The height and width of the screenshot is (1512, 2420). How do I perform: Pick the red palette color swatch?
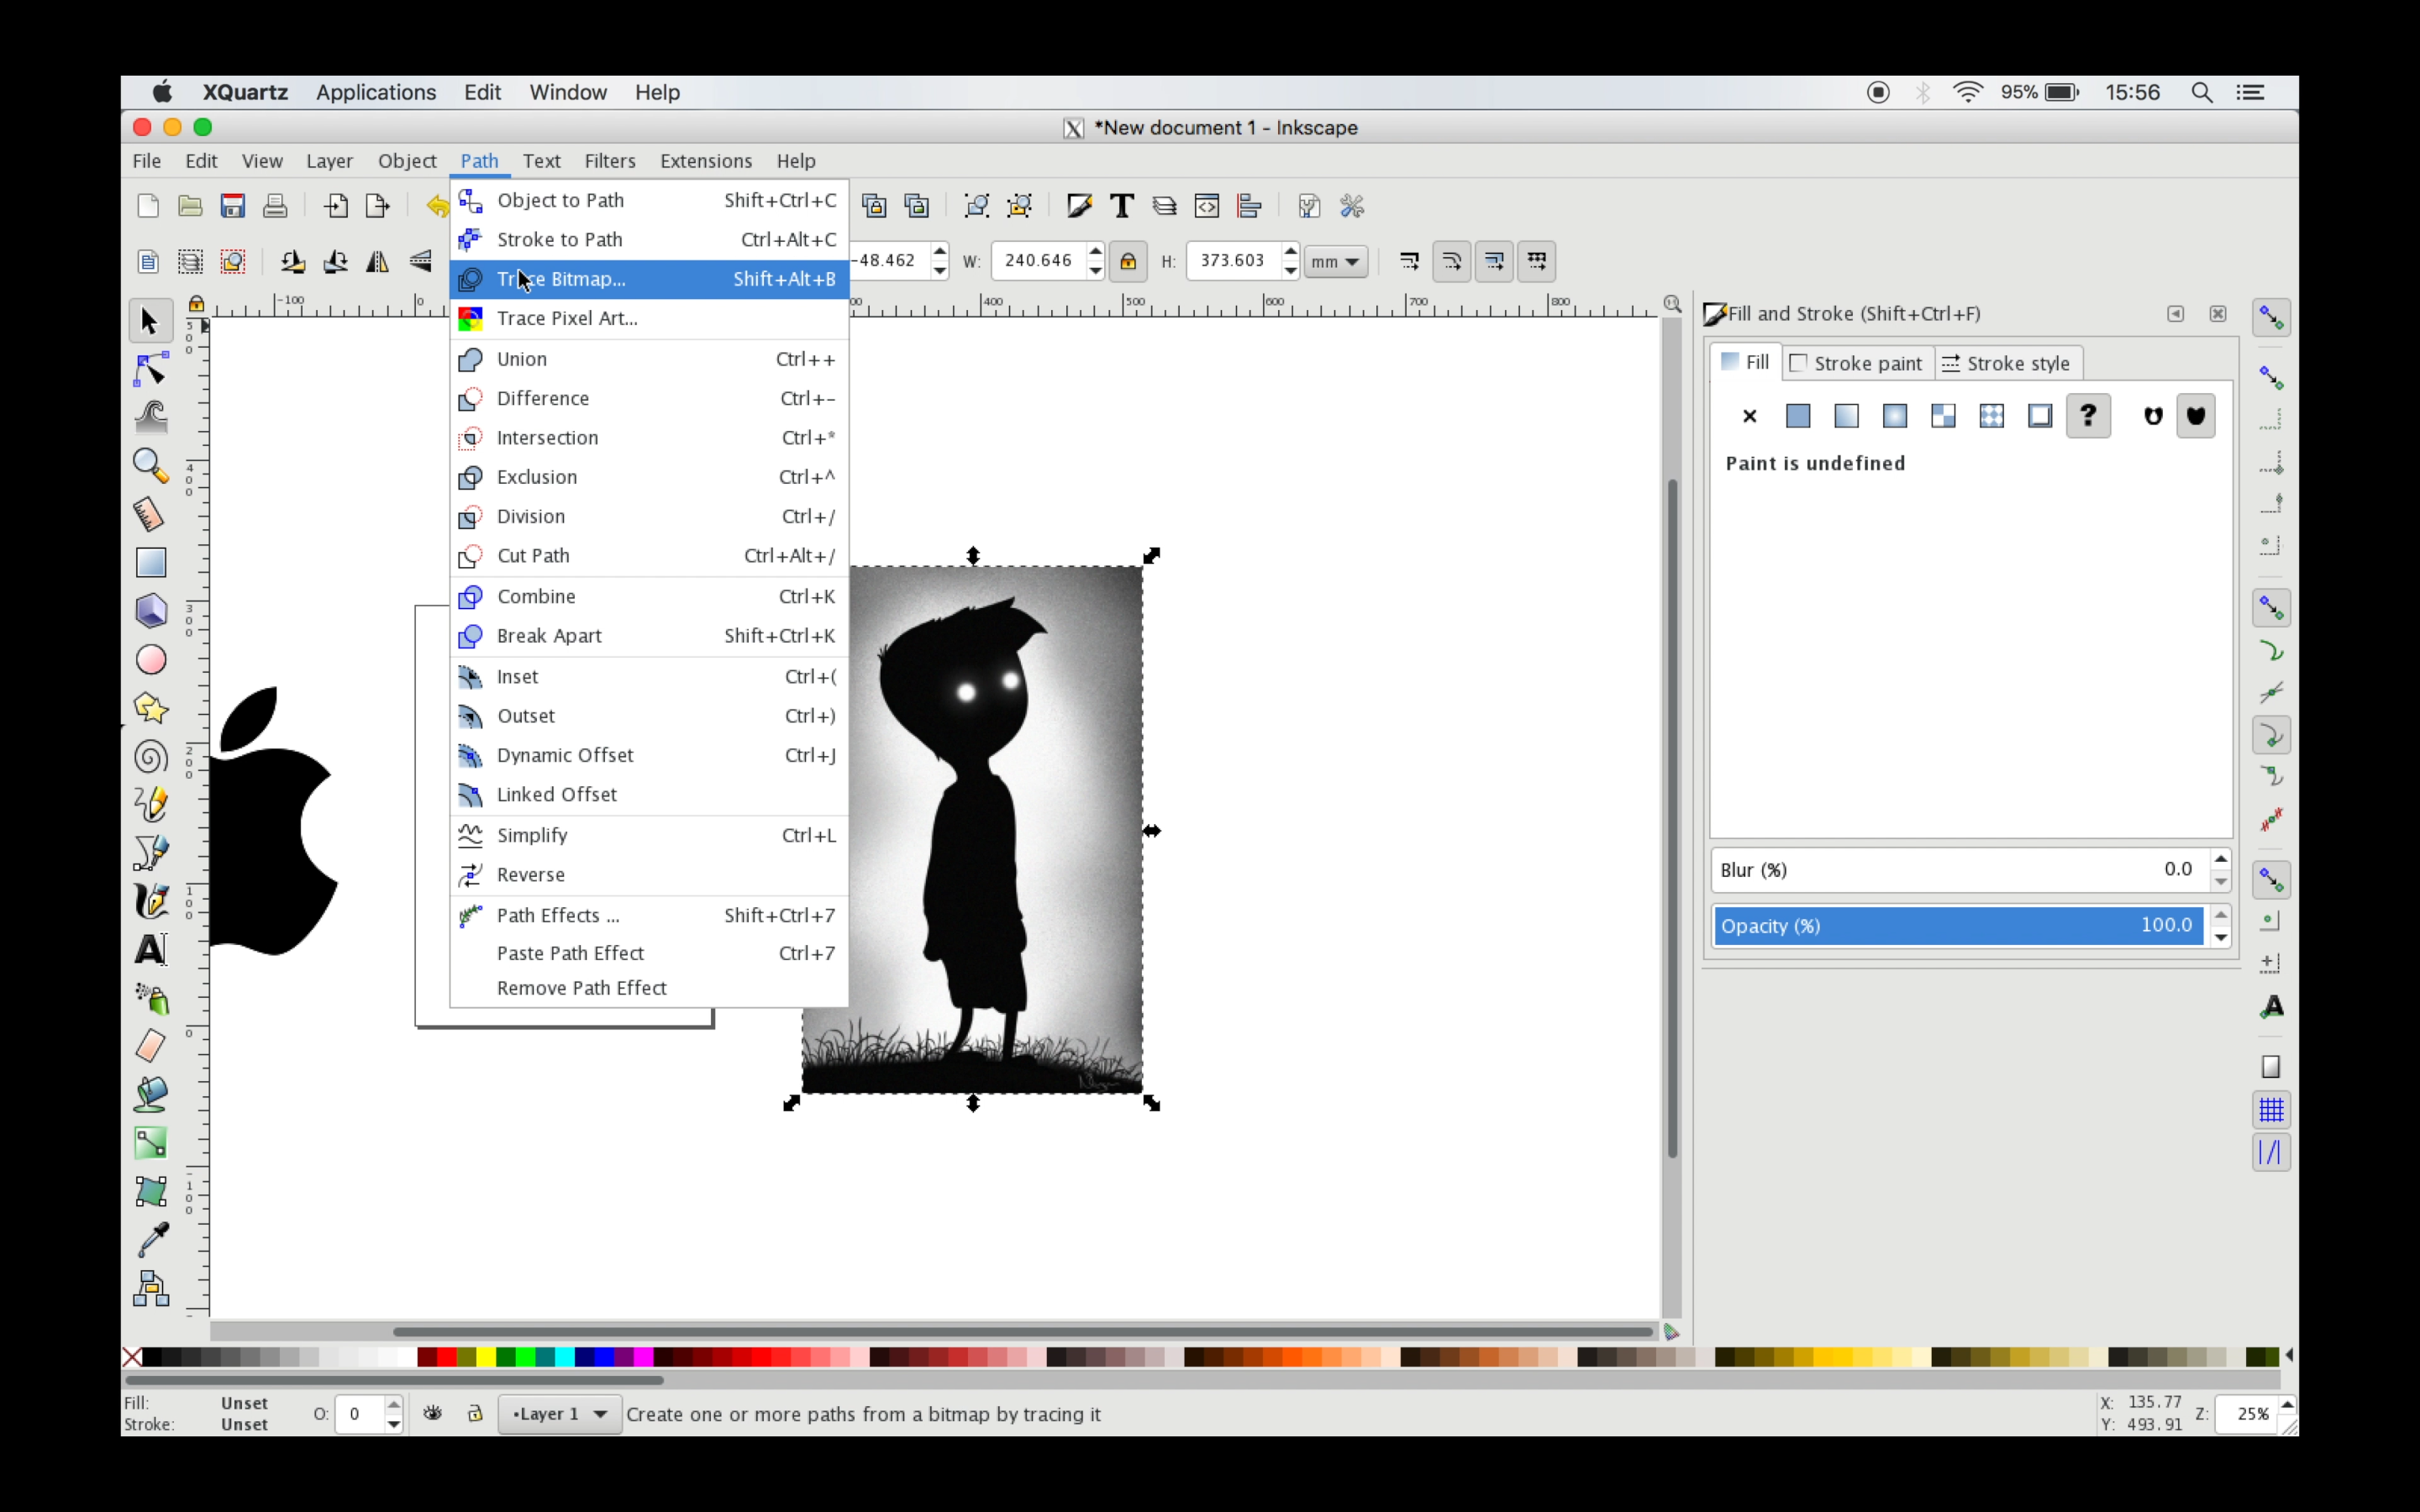coord(447,1357)
